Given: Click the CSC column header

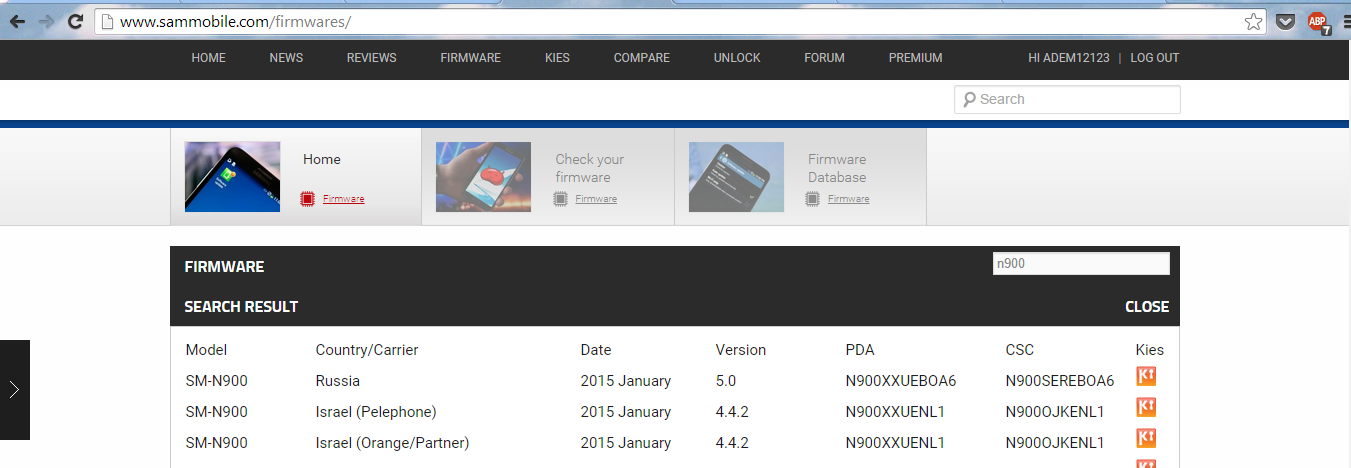Looking at the screenshot, I should tap(1020, 350).
